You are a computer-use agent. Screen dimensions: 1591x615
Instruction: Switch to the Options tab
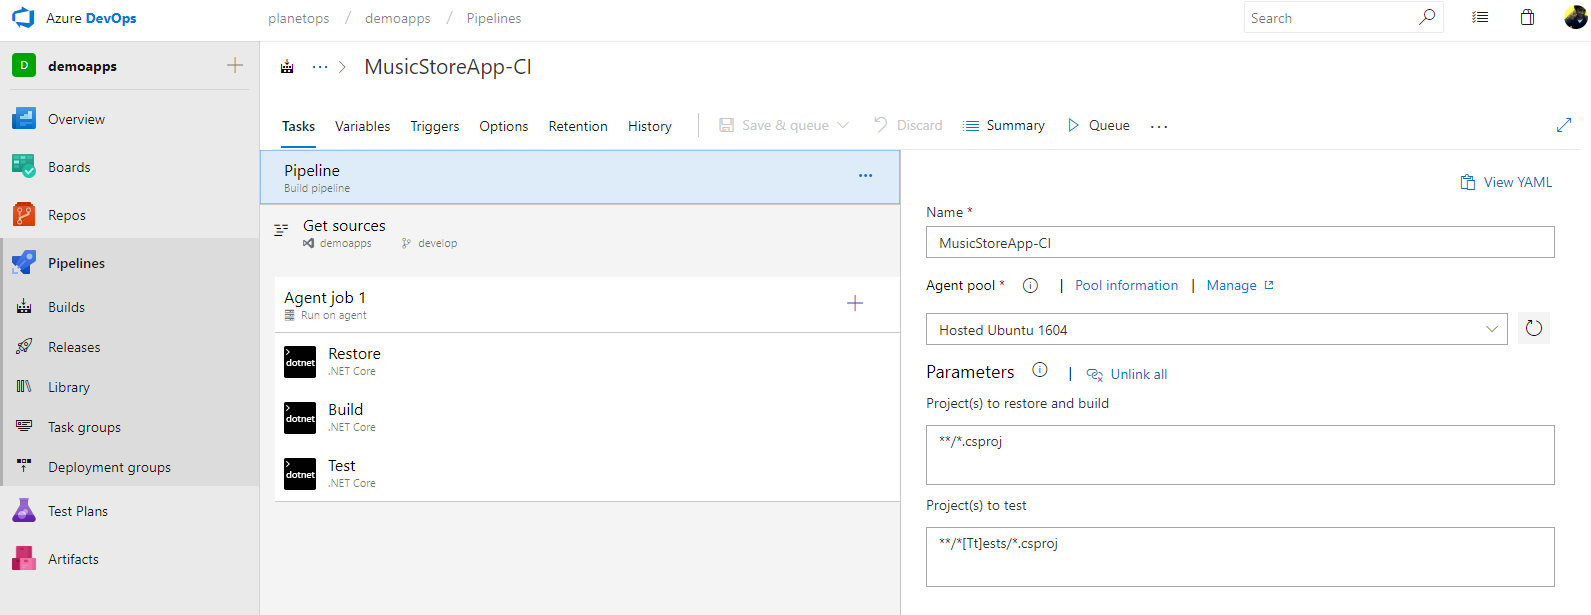tap(504, 126)
